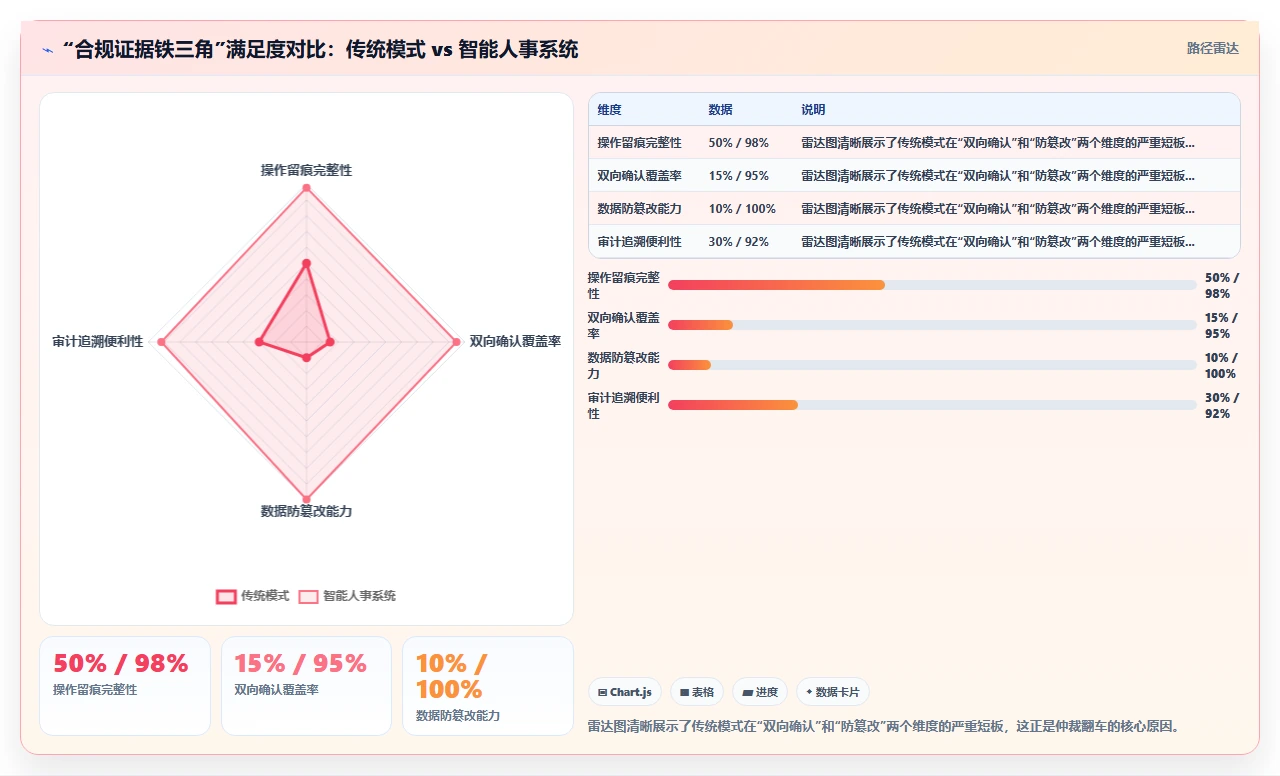Select the 说明 column header
This screenshot has width=1280, height=776.
[x=813, y=110]
